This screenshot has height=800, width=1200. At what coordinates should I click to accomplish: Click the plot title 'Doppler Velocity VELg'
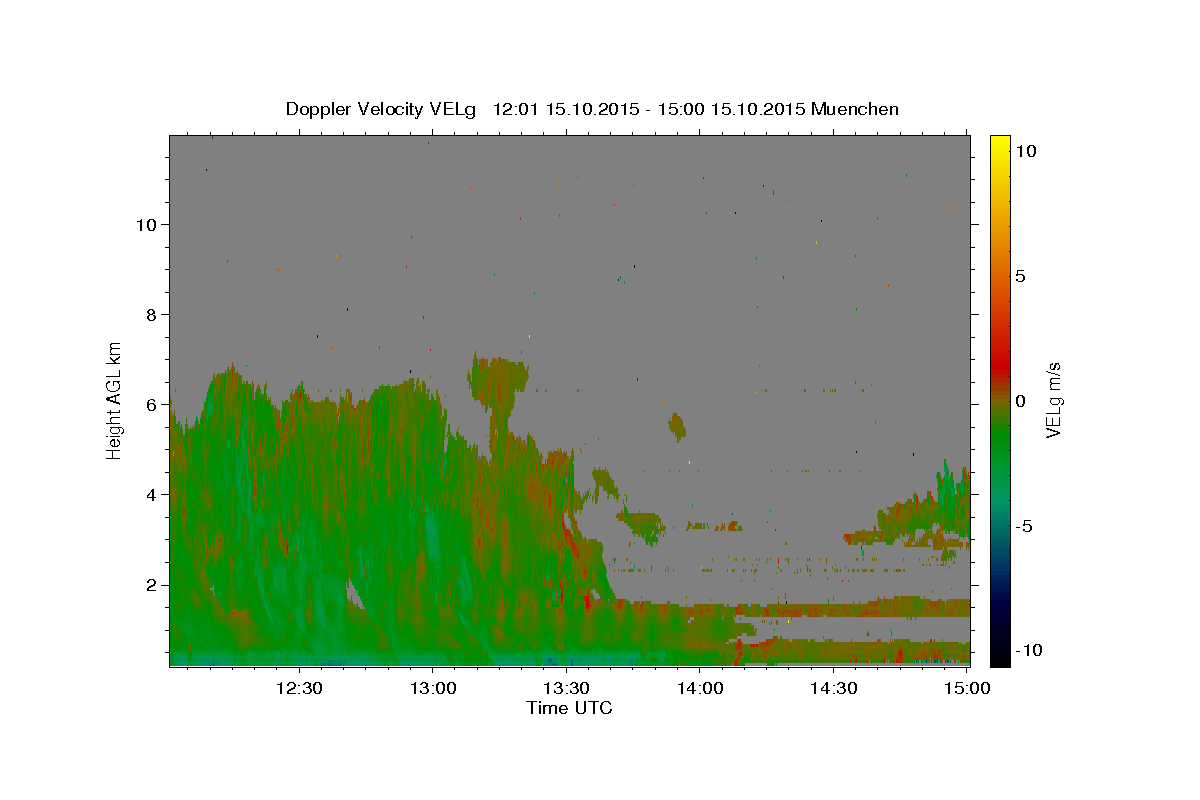coord(383,109)
